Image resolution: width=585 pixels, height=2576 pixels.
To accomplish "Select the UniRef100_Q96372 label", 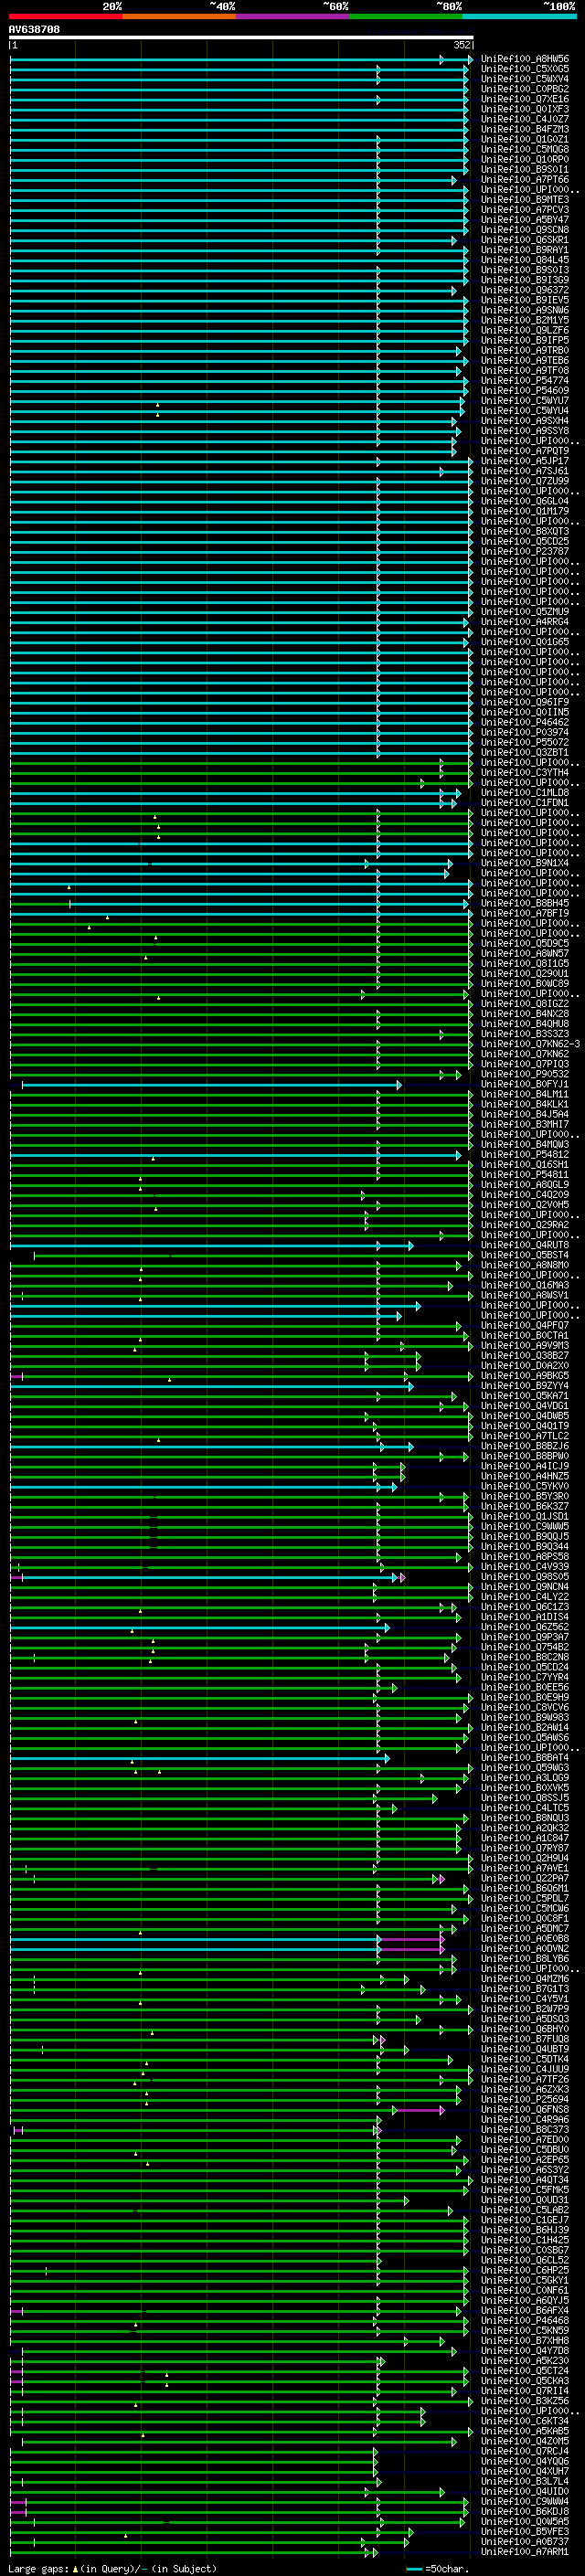I will [525, 290].
